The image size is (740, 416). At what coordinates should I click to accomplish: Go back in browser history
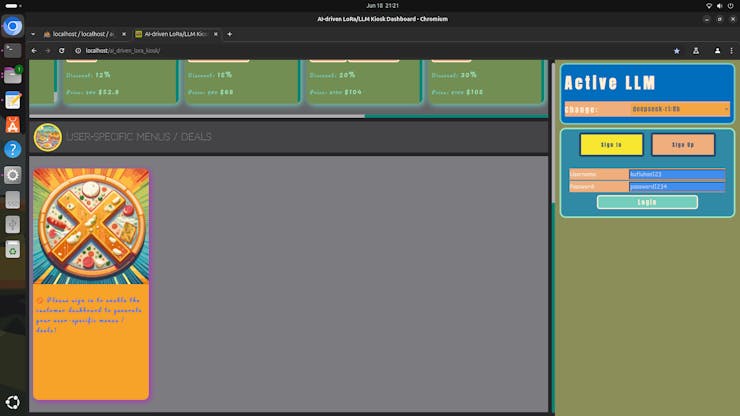[x=34, y=51]
